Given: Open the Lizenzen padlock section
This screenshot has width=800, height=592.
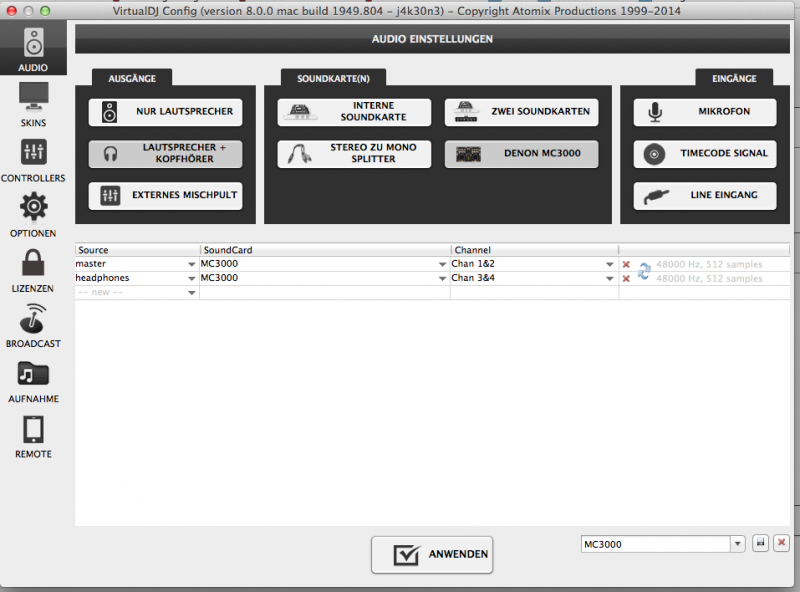Looking at the screenshot, I should [x=33, y=270].
